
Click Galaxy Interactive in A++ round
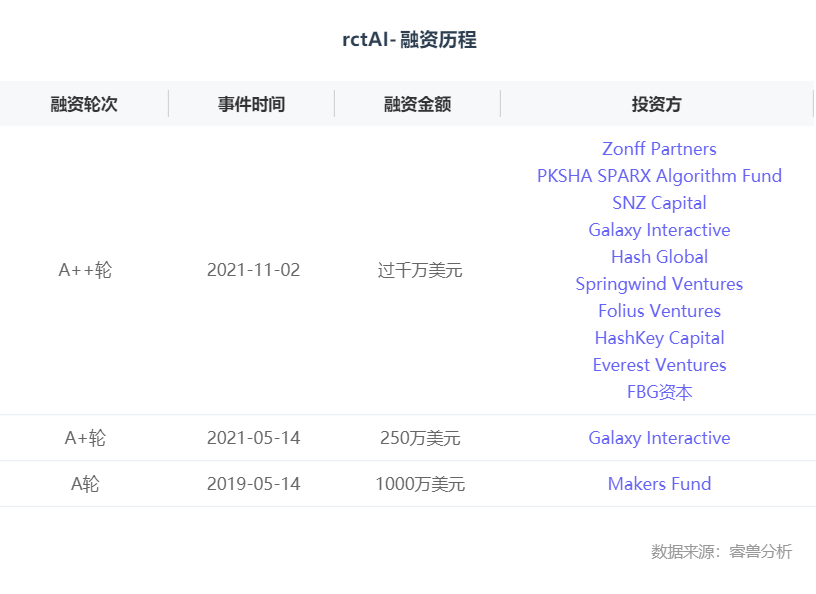click(x=659, y=230)
